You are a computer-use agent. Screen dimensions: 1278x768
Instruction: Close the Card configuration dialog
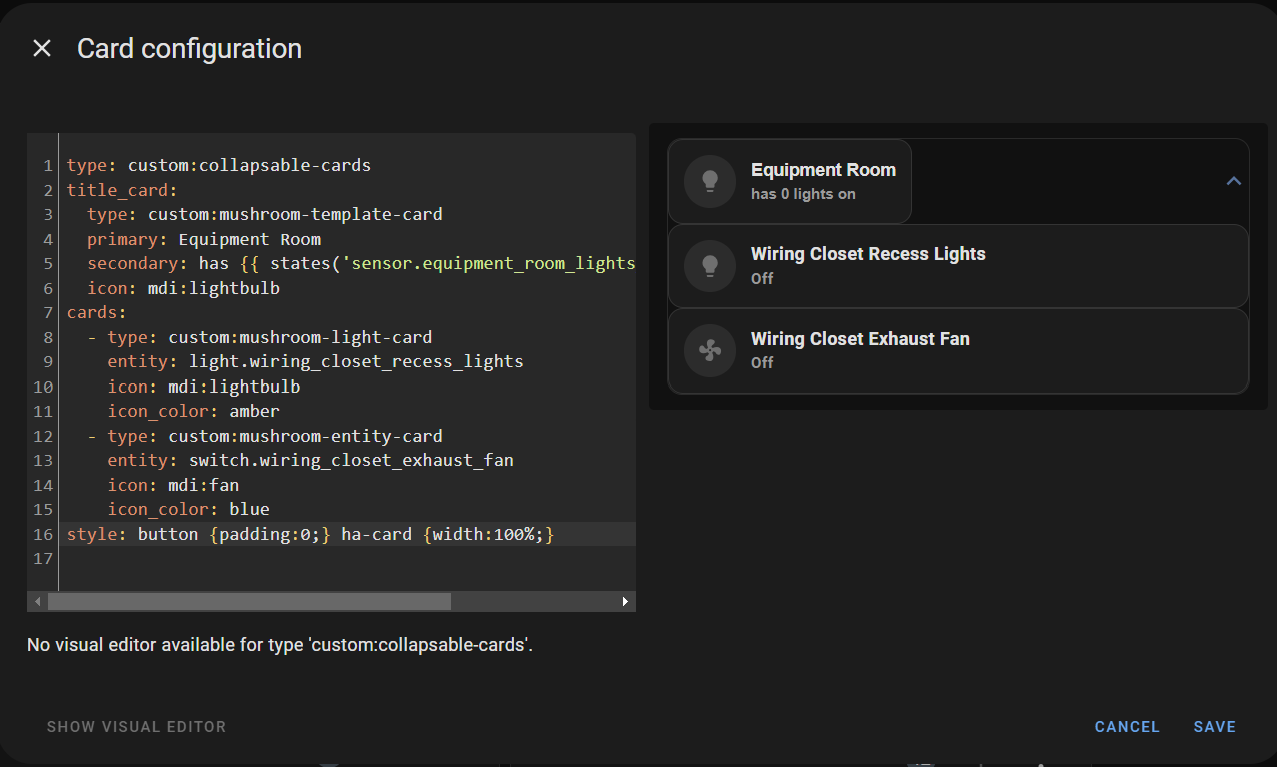pos(42,48)
